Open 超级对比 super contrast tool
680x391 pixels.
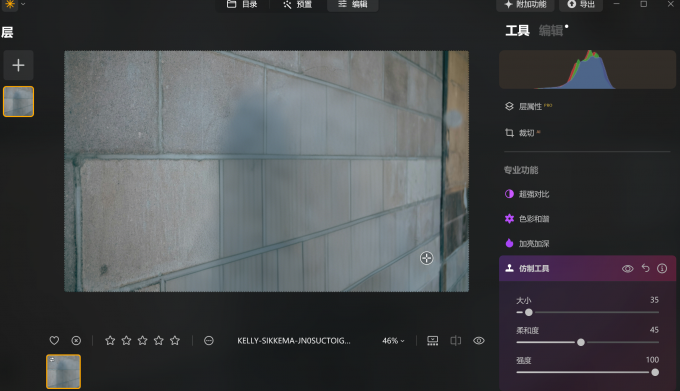(527, 194)
